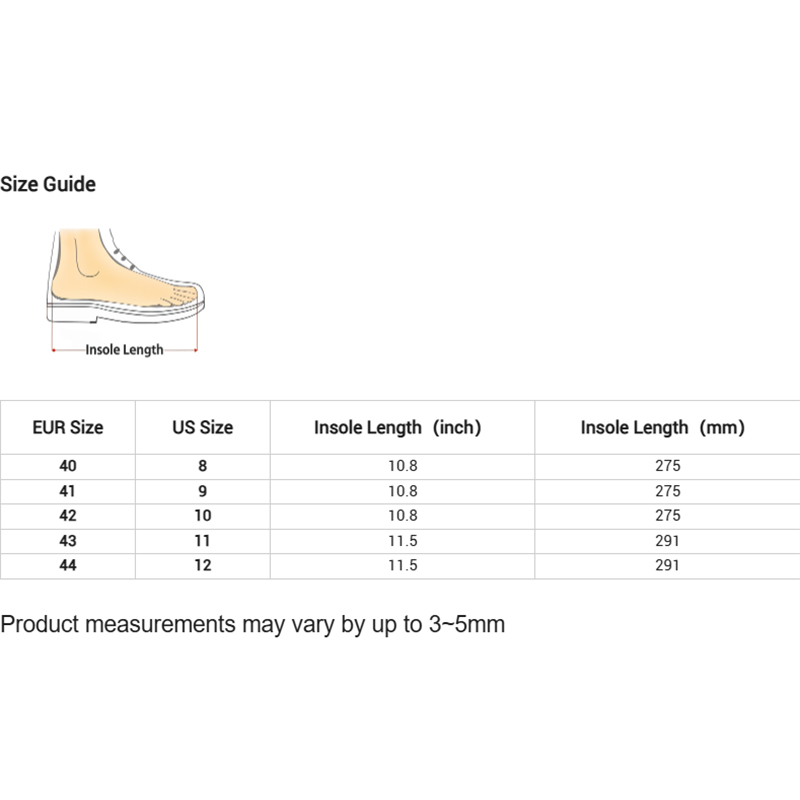Pick US size 12 in the table
This screenshot has width=800, height=800.
[x=203, y=565]
